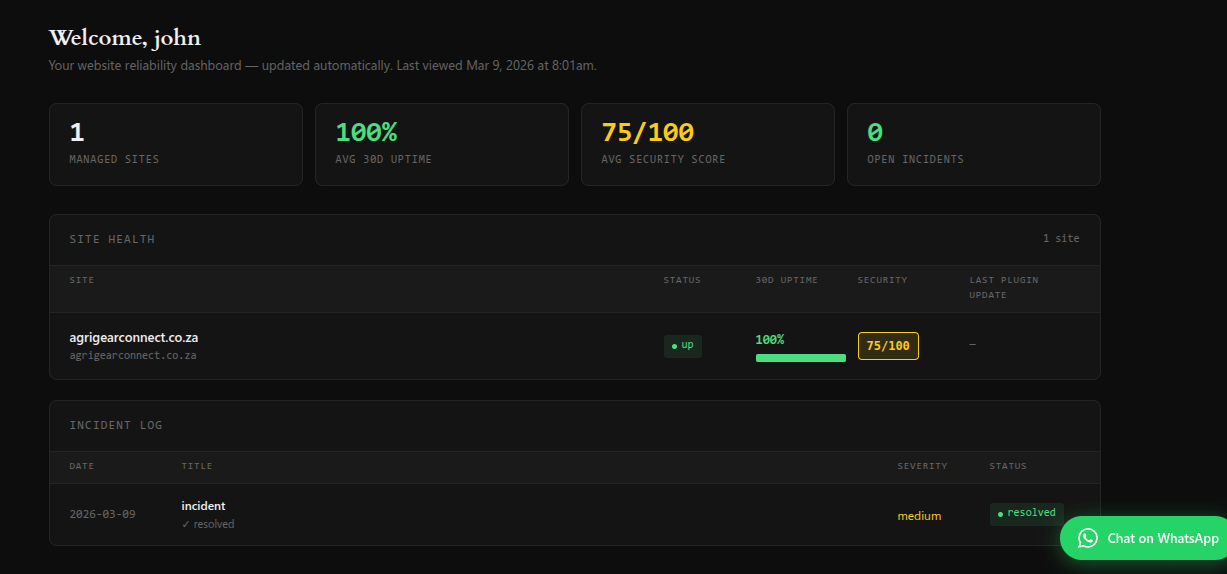Image resolution: width=1227 pixels, height=574 pixels.
Task: Click the 75/100 security score badge
Action: 888,346
